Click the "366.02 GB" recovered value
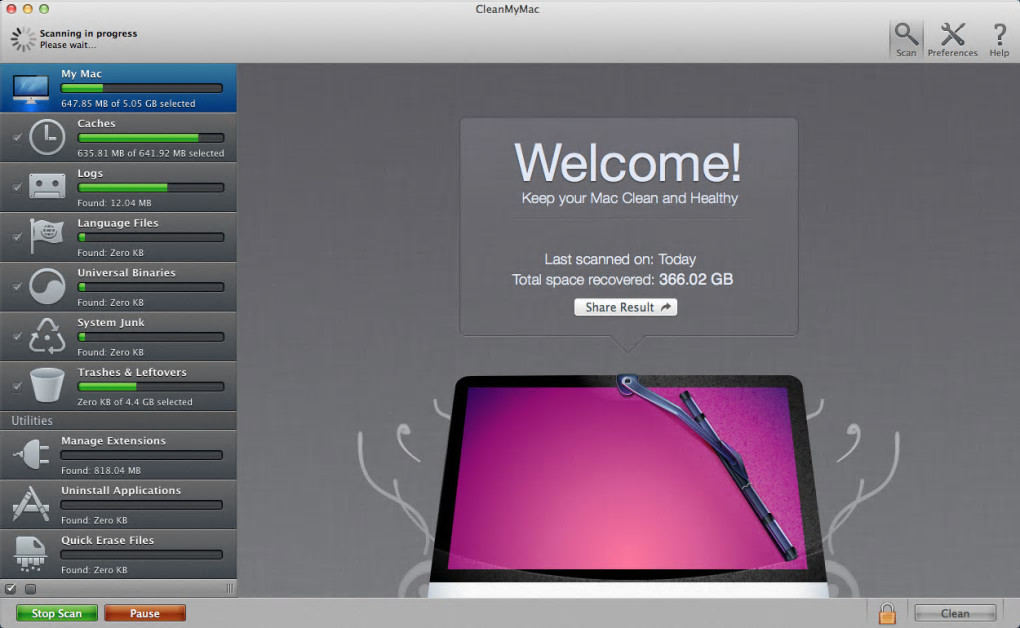The width and height of the screenshot is (1020, 628). click(x=695, y=279)
